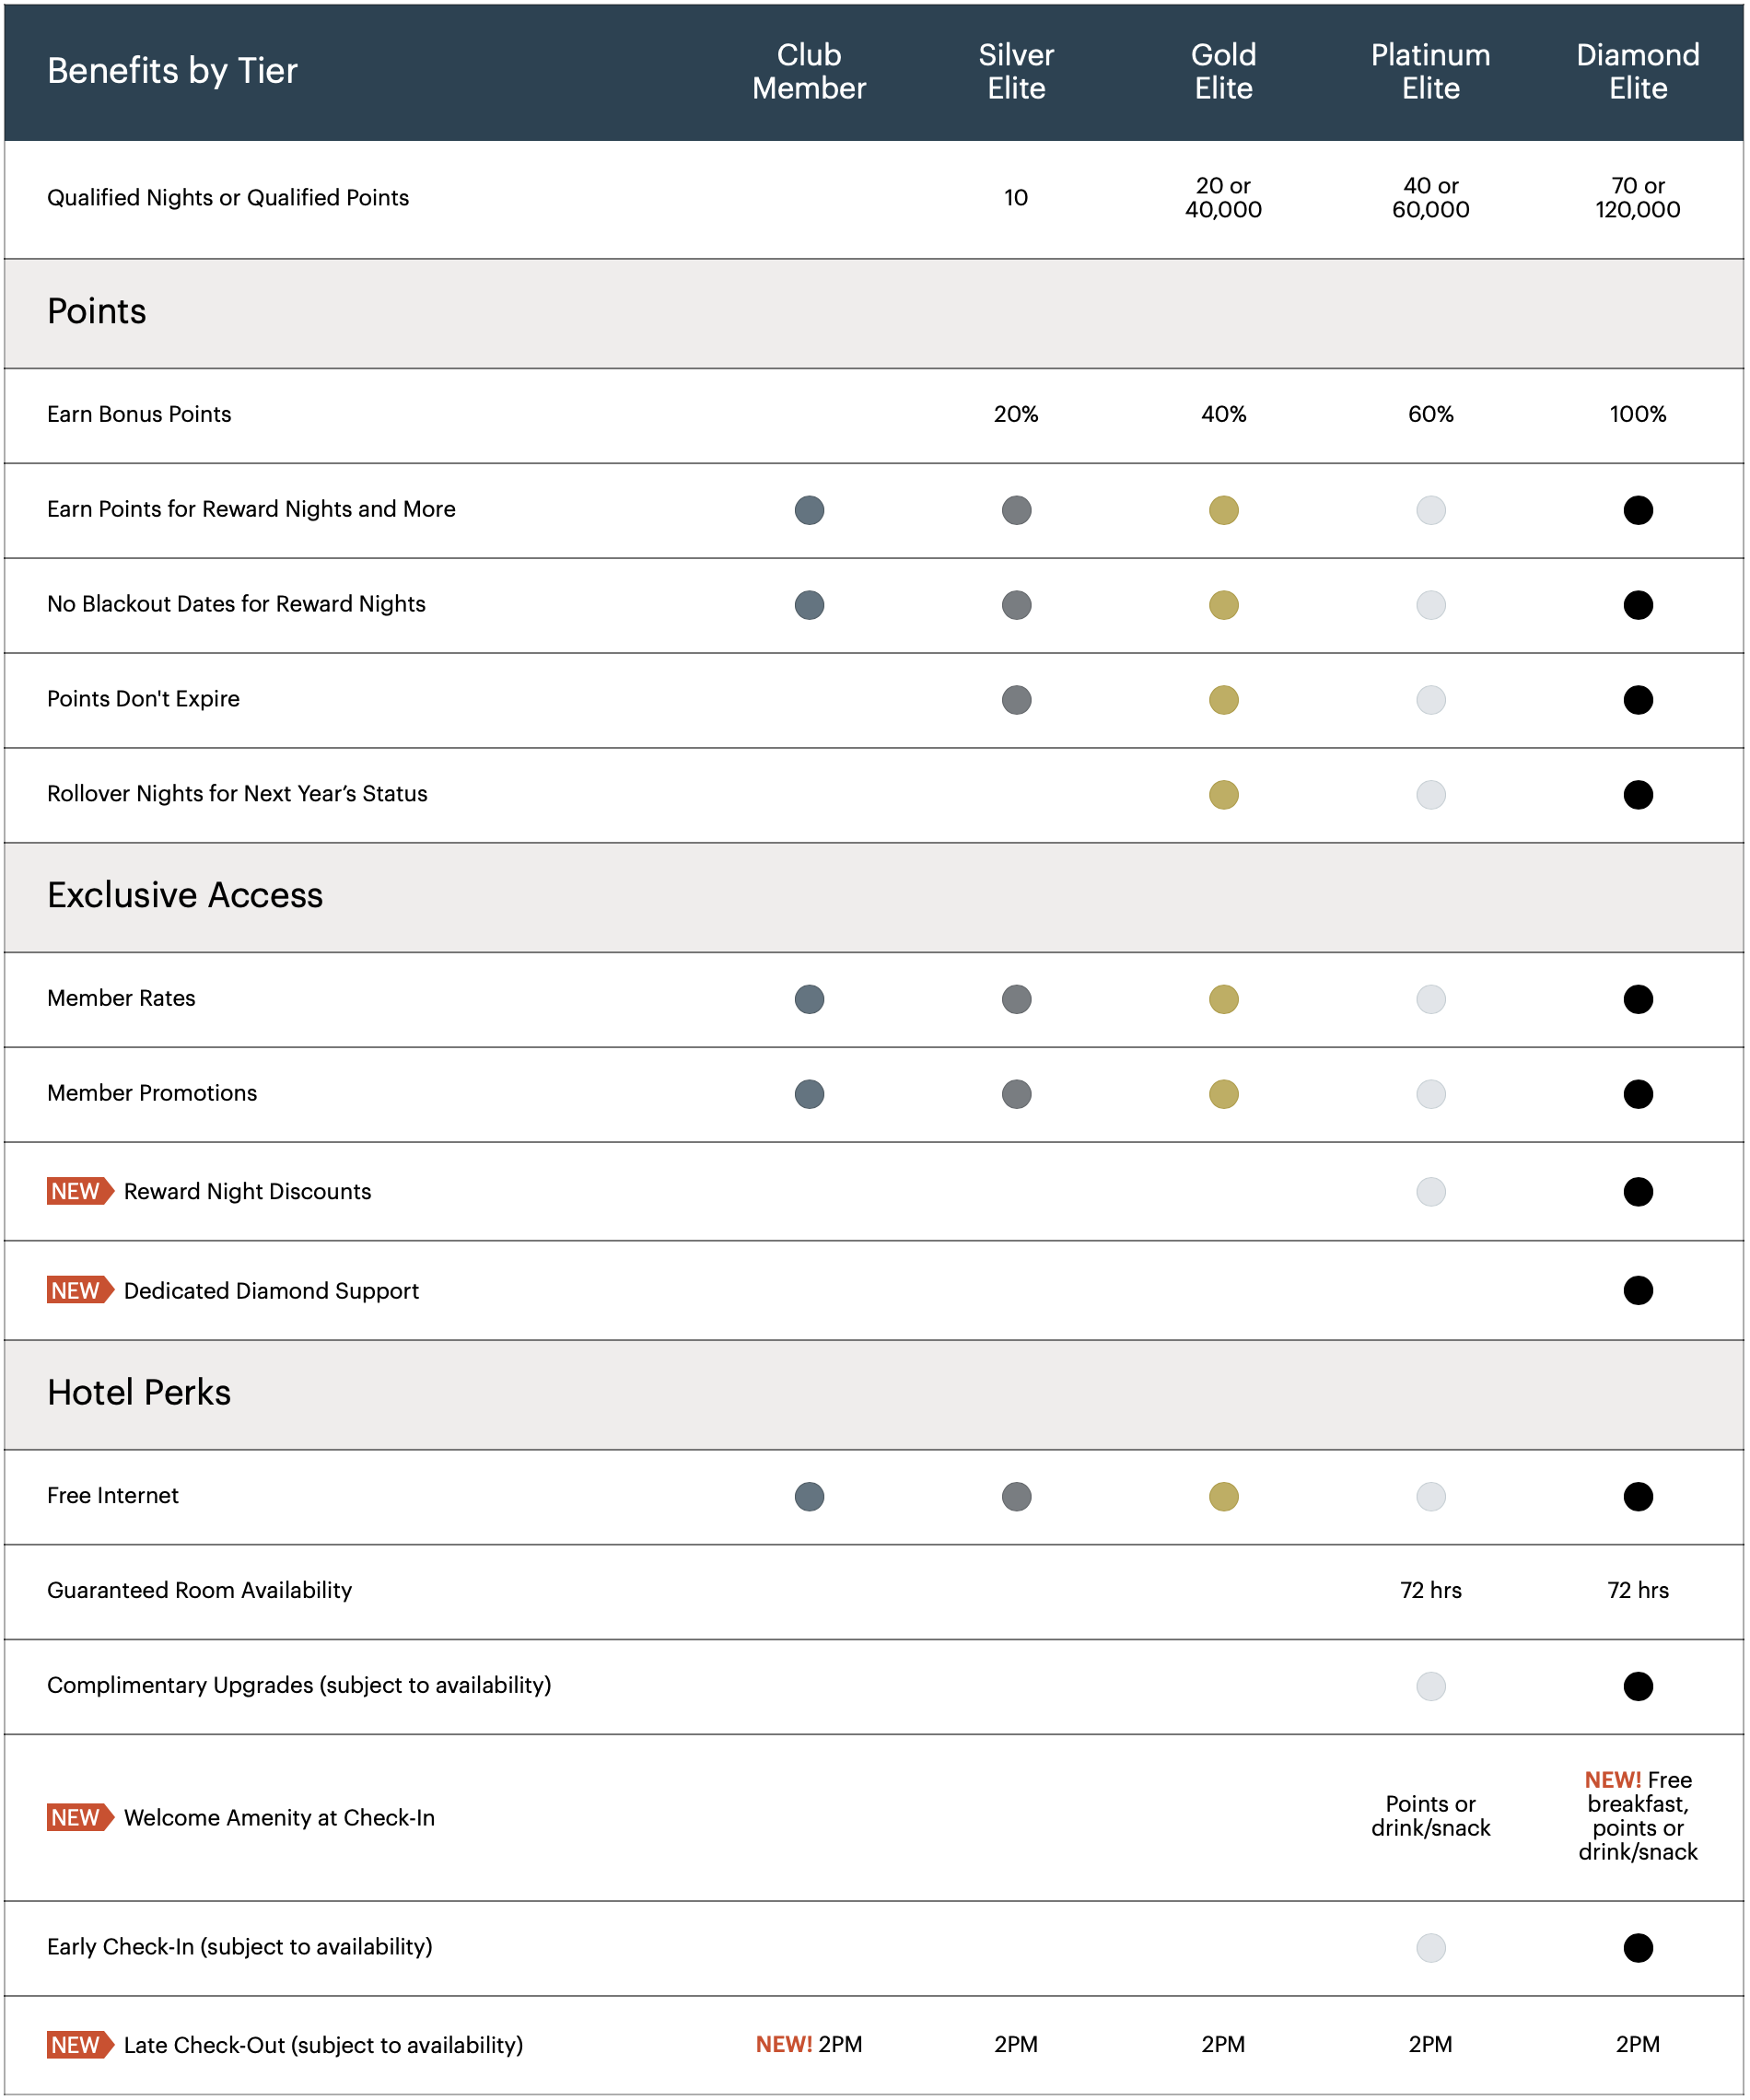Click Gold Elite dot for Points Don't Expire
Image resolution: width=1750 pixels, height=2100 pixels.
tap(1223, 700)
